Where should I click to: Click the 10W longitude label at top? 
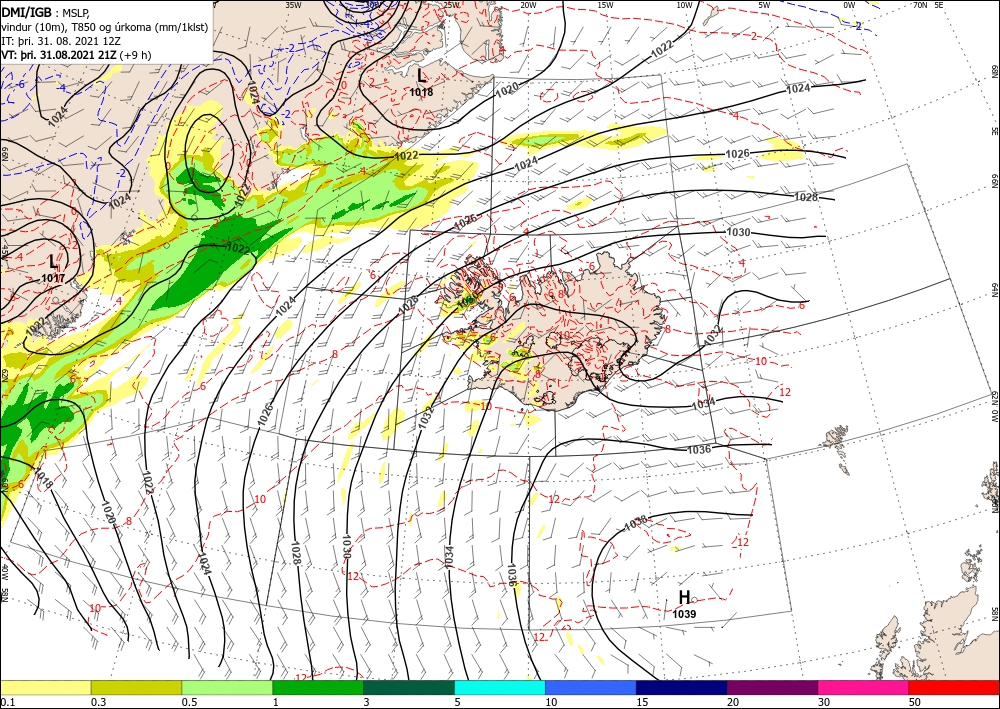tap(684, 4)
